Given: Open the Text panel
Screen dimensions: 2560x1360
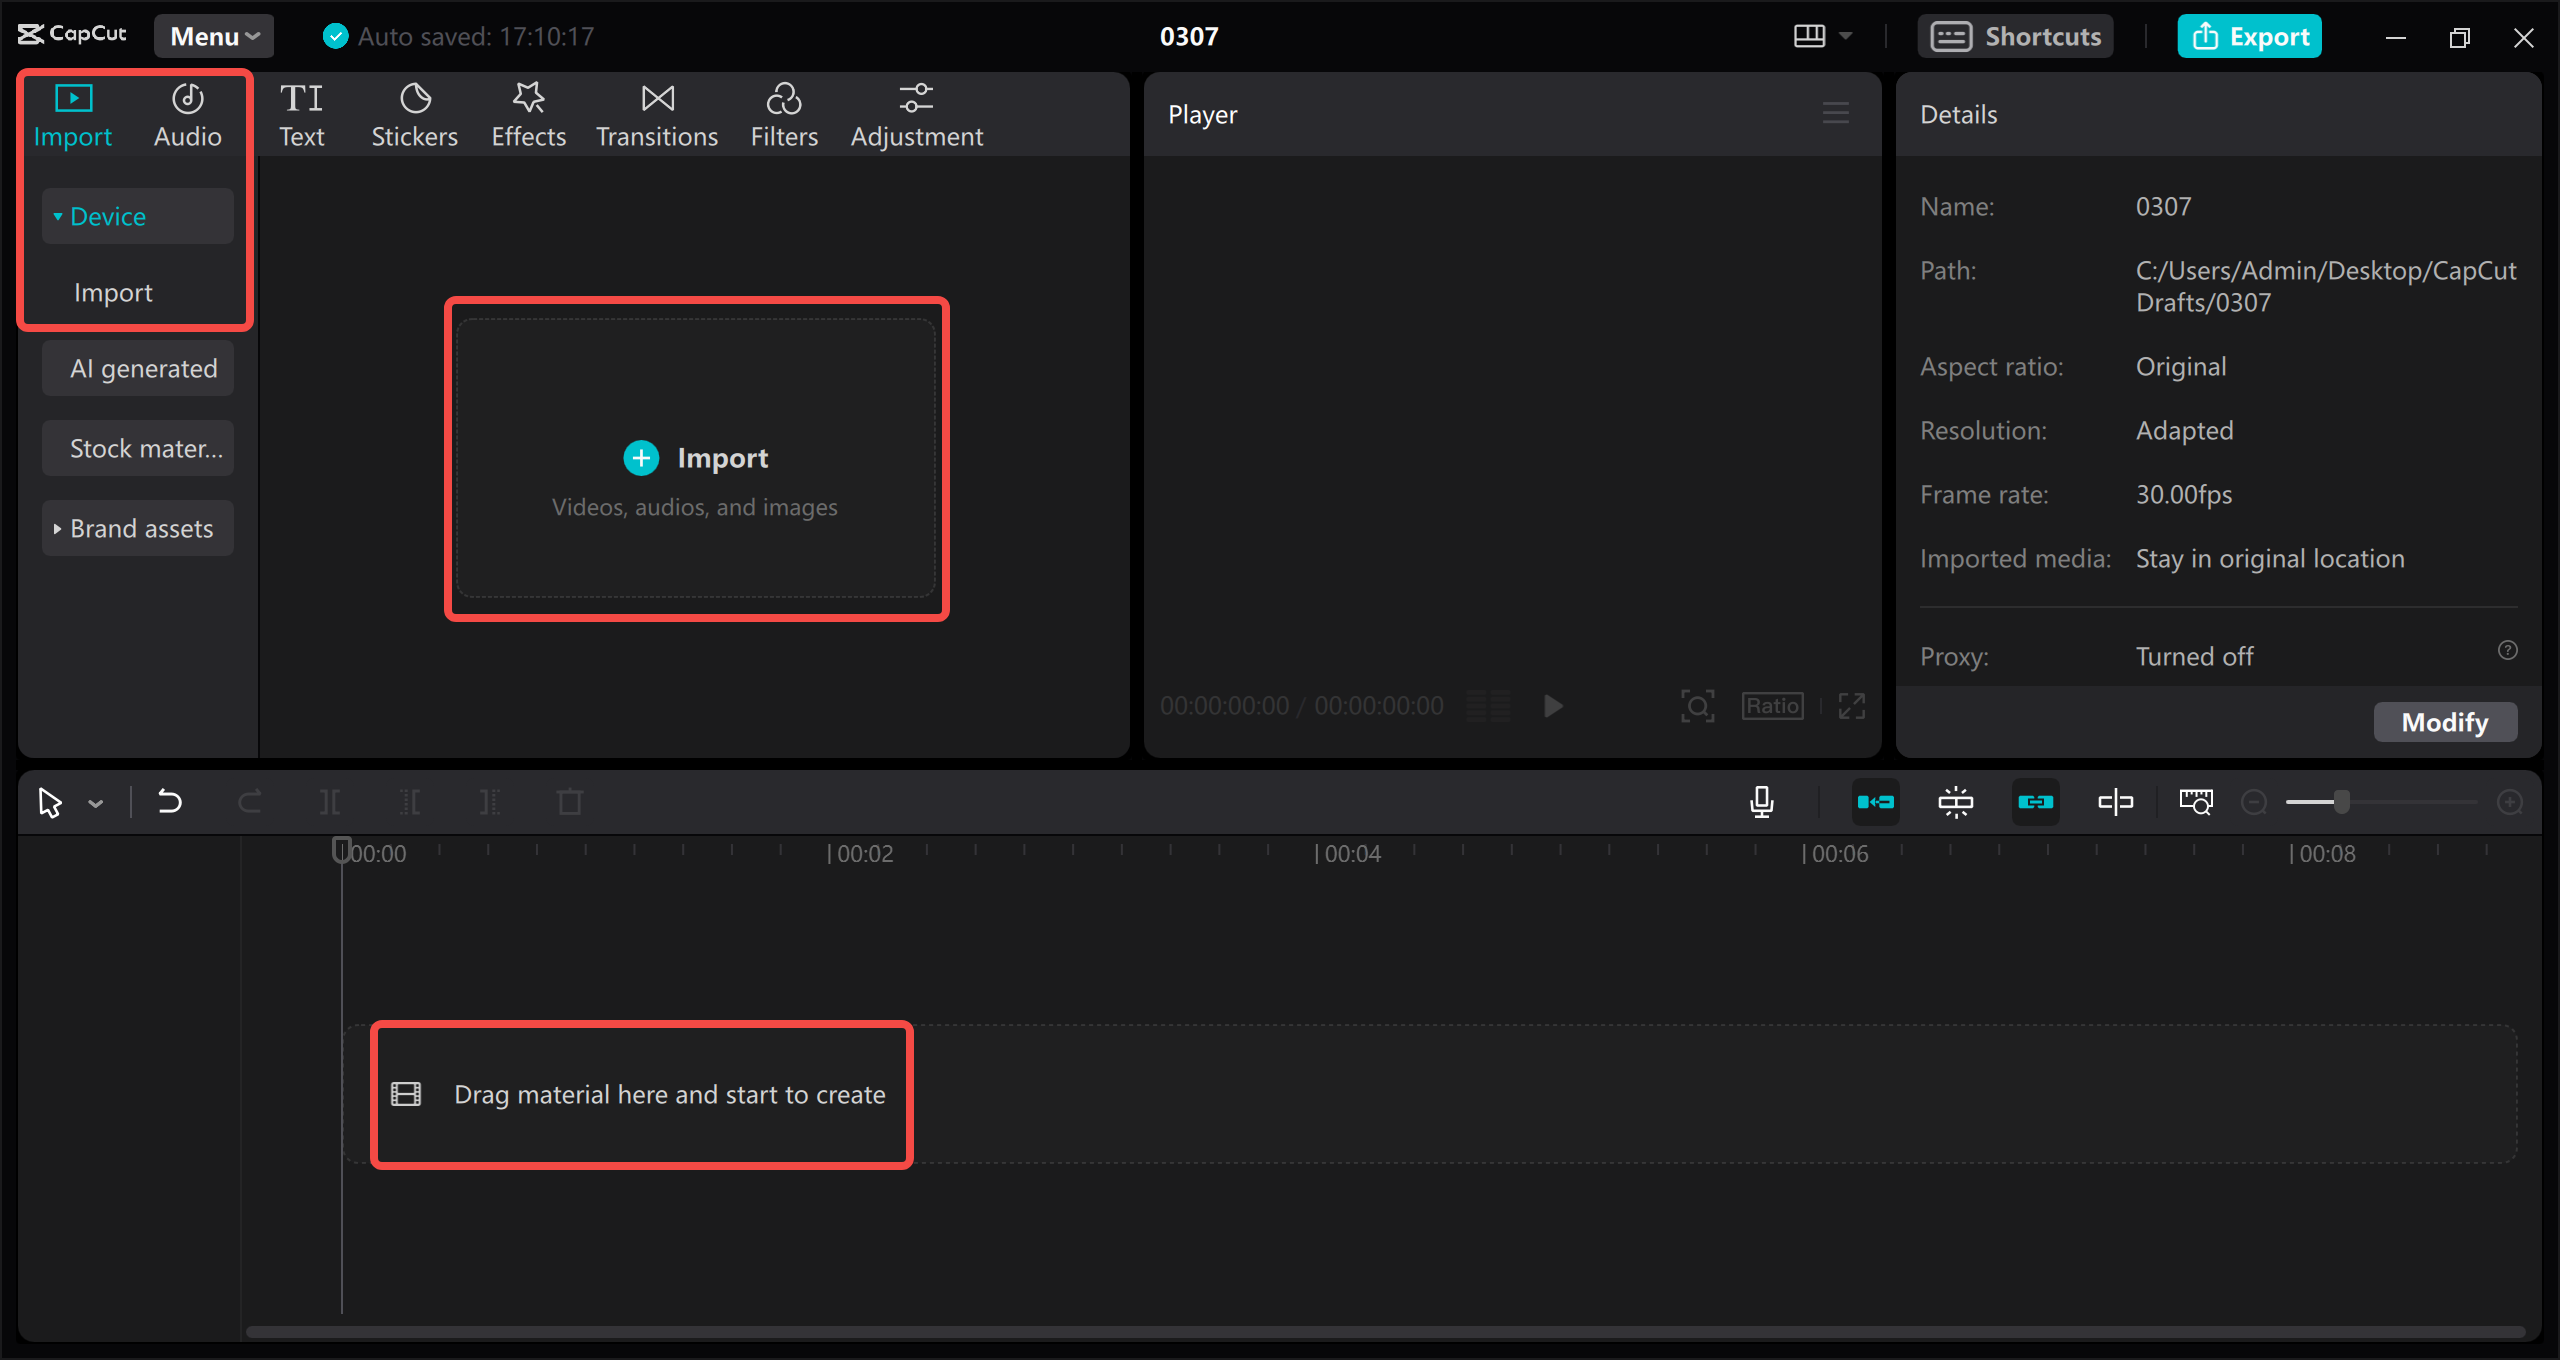Looking at the screenshot, I should coord(301,113).
